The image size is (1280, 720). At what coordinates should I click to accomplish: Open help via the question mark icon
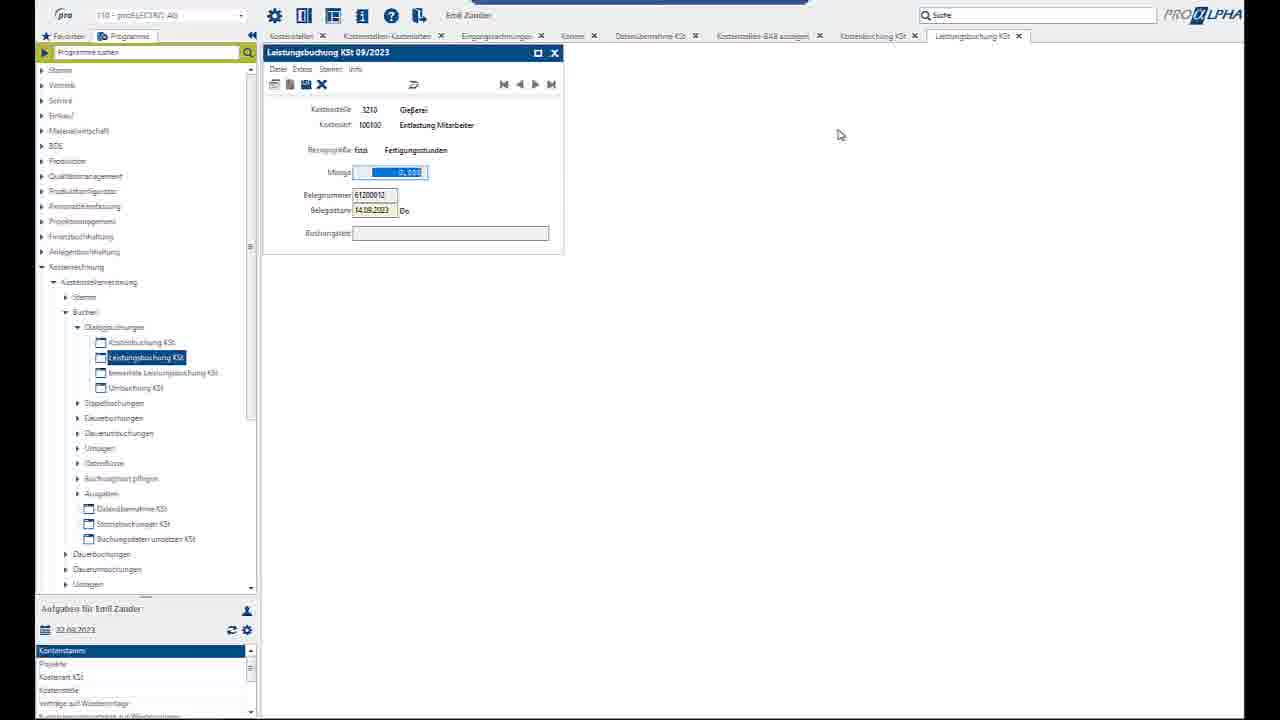click(391, 16)
